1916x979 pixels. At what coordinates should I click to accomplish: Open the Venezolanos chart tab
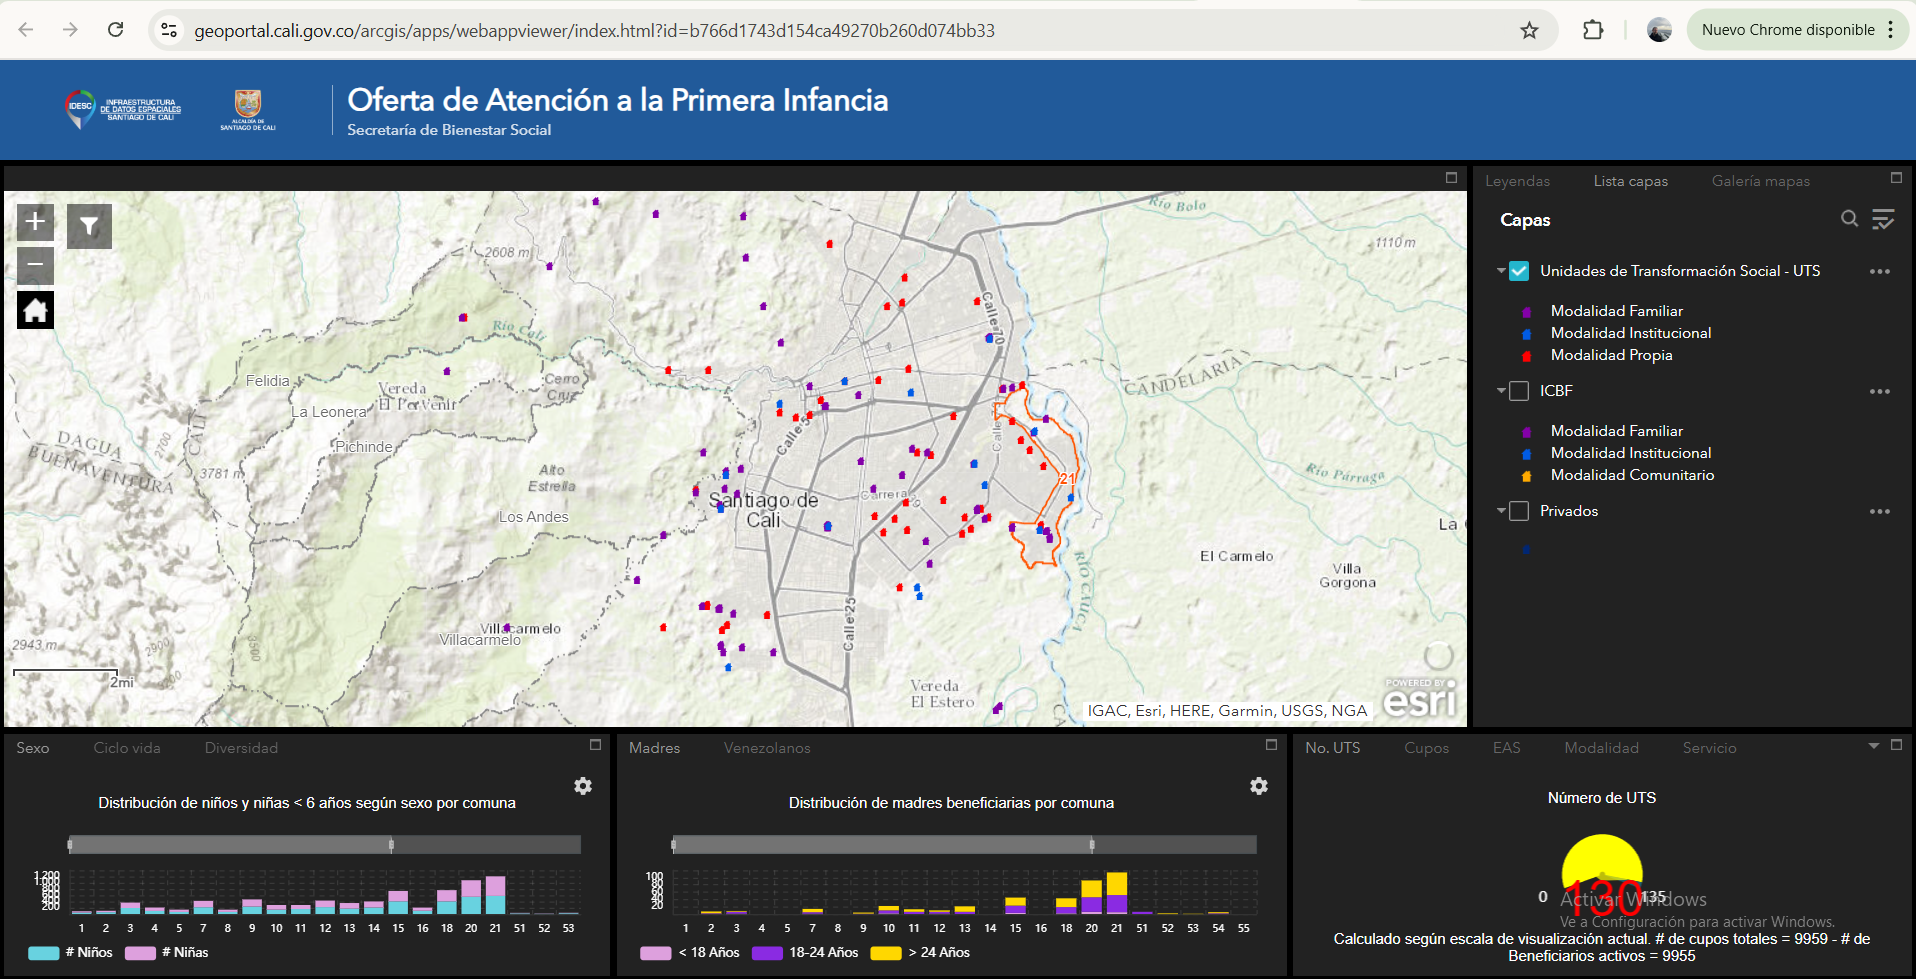coord(767,748)
